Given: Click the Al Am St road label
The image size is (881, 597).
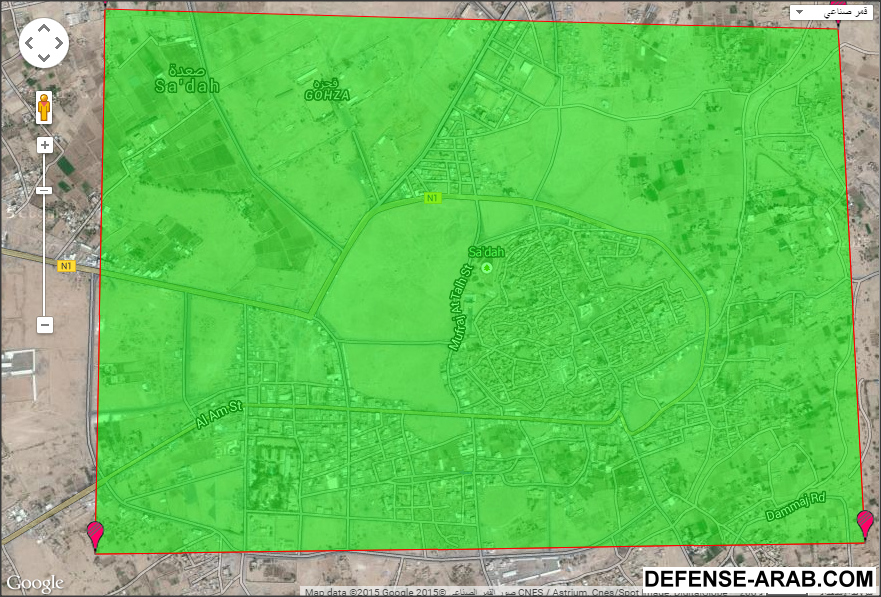Looking at the screenshot, I should click(220, 414).
